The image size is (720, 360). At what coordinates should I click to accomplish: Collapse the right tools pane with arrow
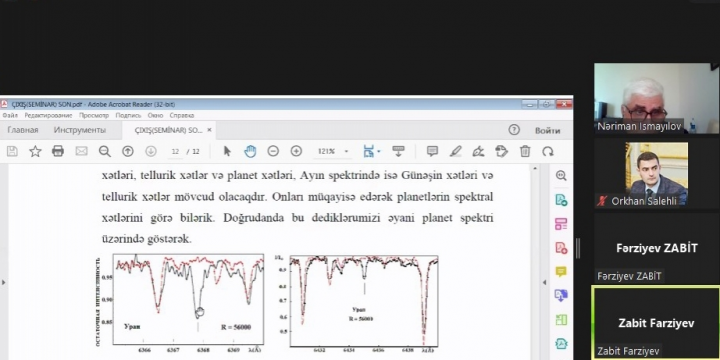[544, 282]
